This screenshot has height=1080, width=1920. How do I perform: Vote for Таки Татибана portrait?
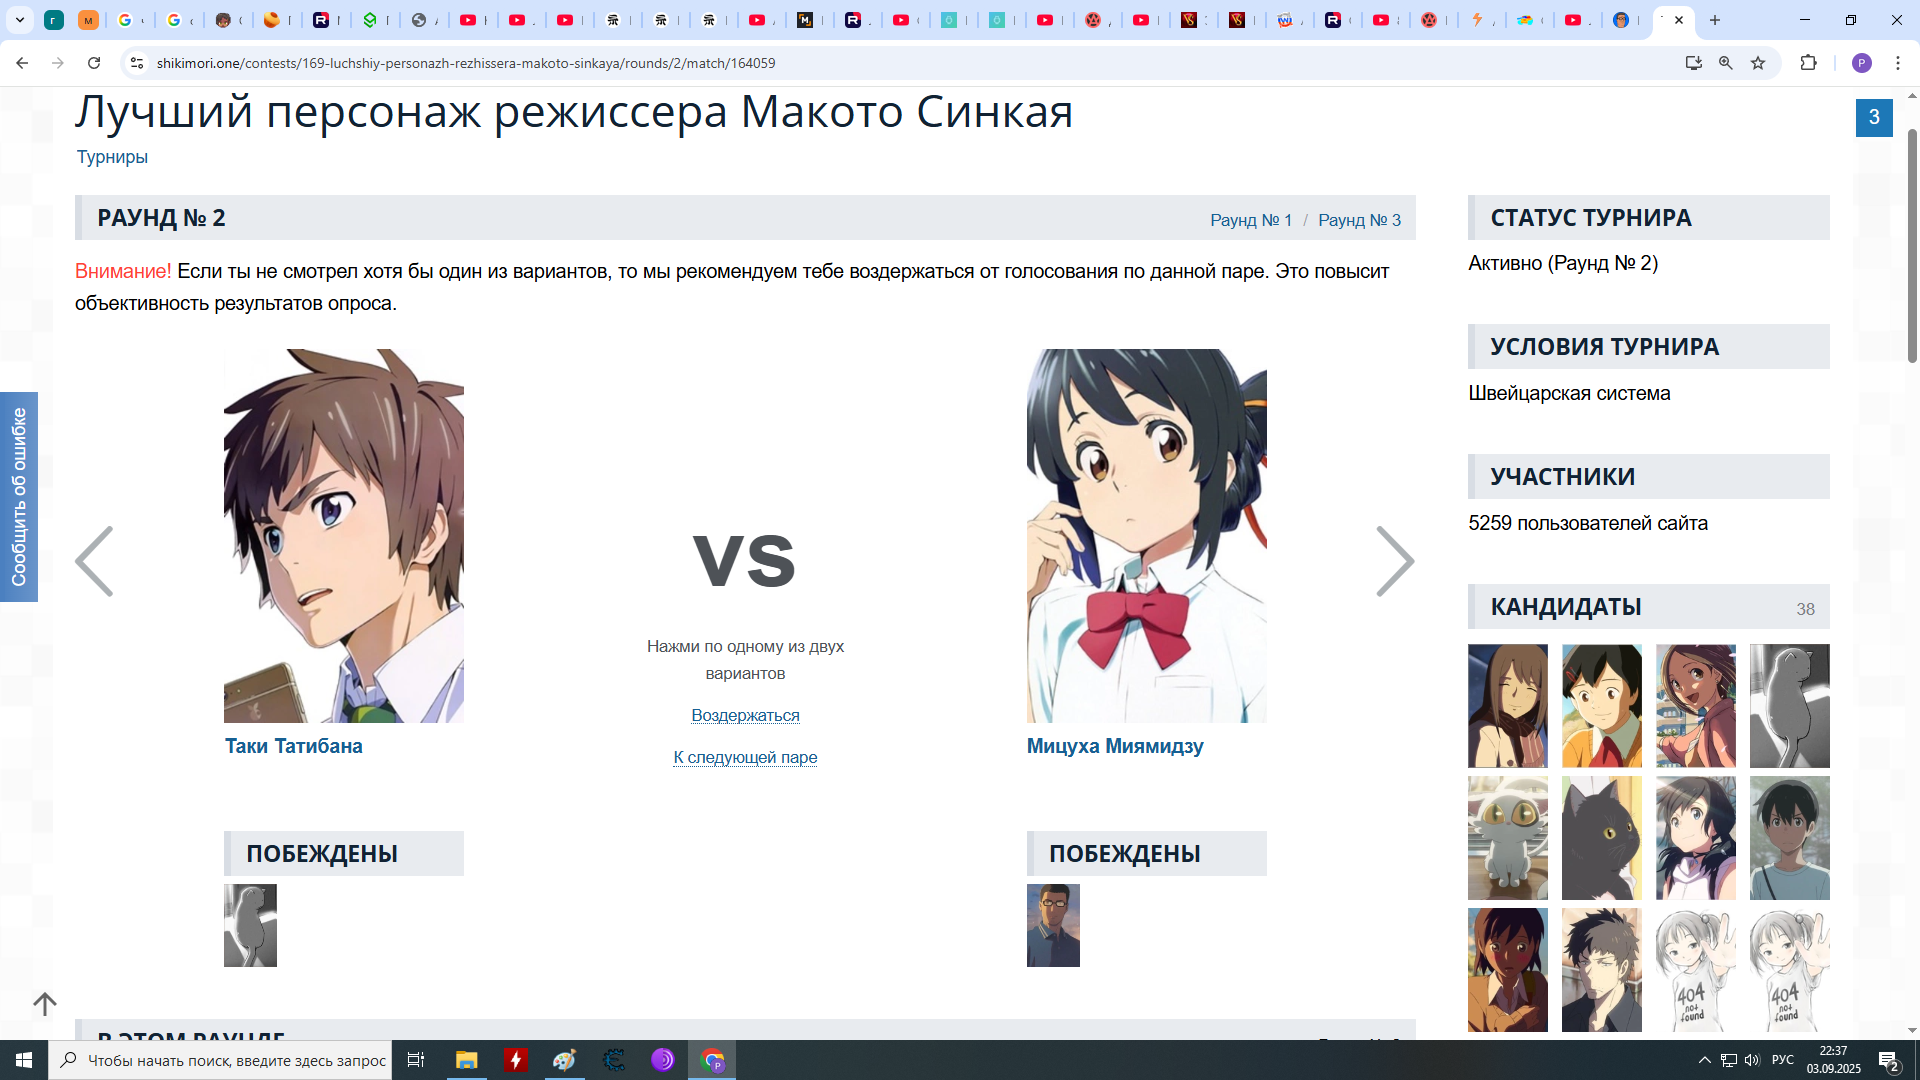pyautogui.click(x=343, y=535)
